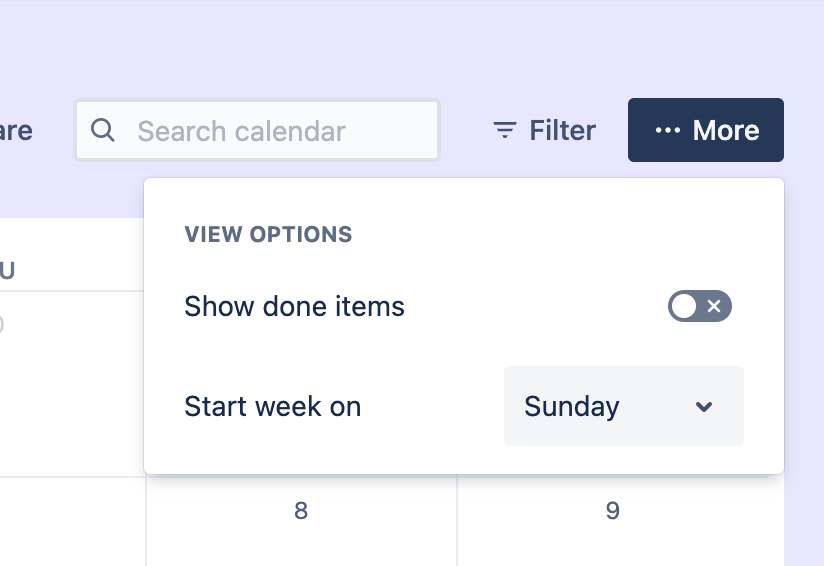Click the Filter lines icon
The width and height of the screenshot is (824, 566).
coord(505,130)
